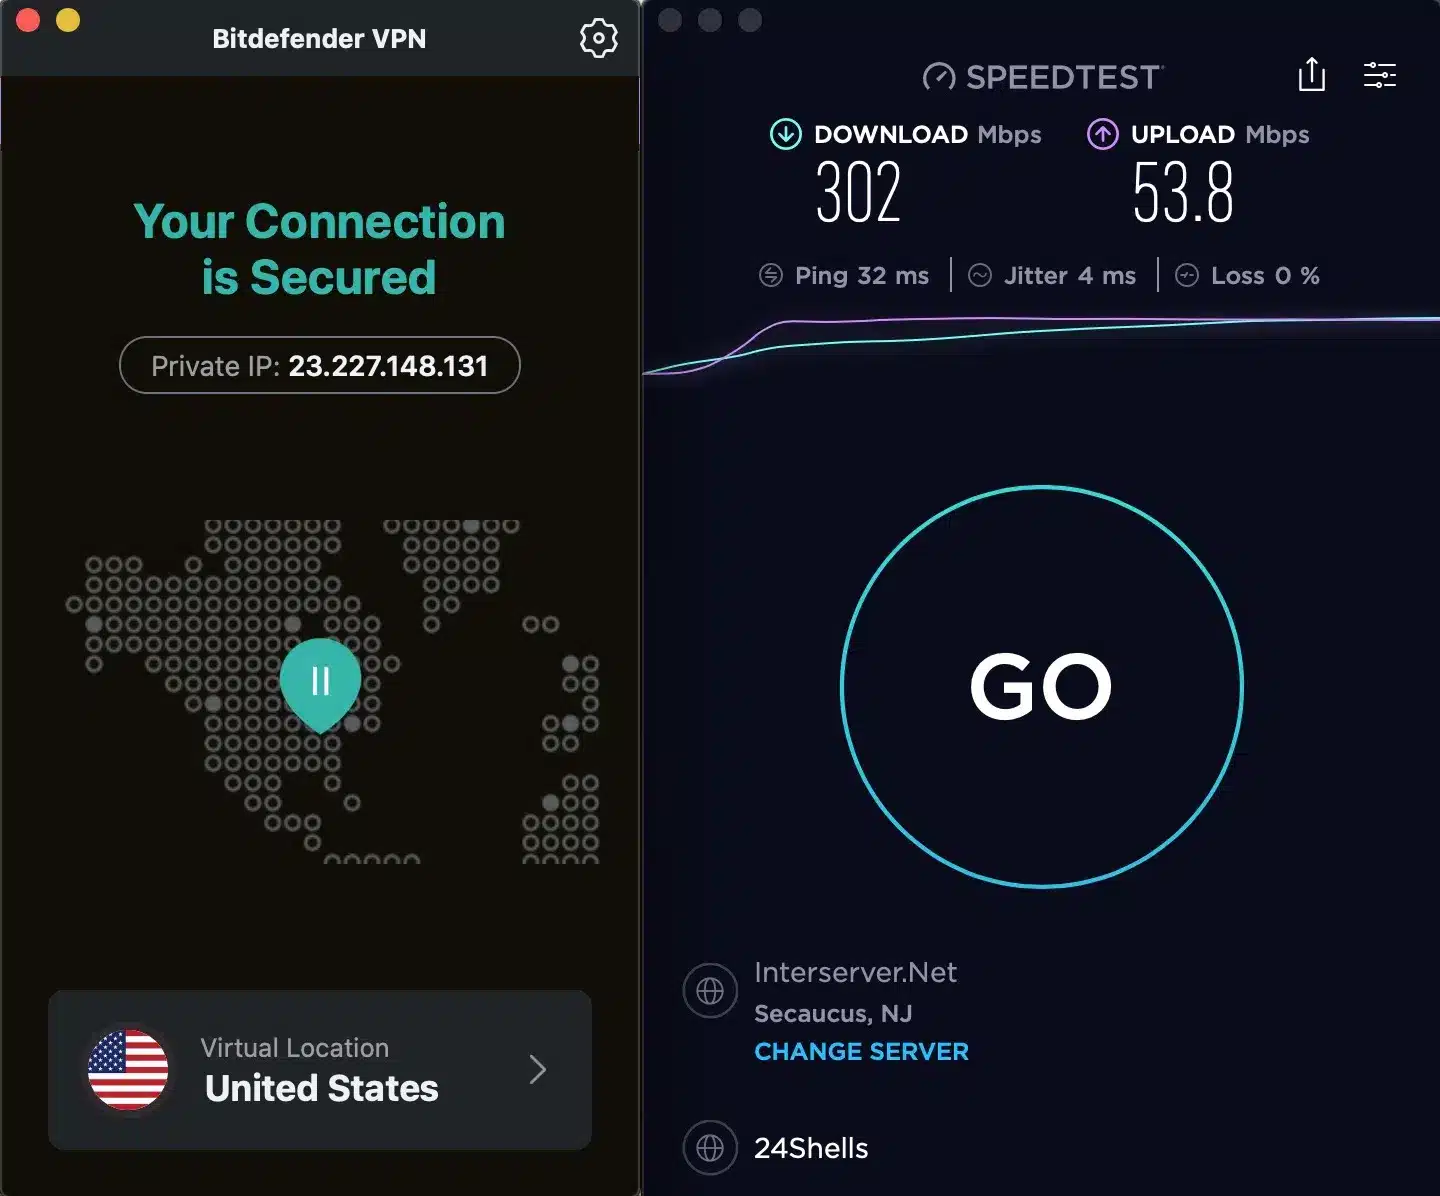Open Speedtest settings sliders icon
The height and width of the screenshot is (1196, 1440).
1380,74
